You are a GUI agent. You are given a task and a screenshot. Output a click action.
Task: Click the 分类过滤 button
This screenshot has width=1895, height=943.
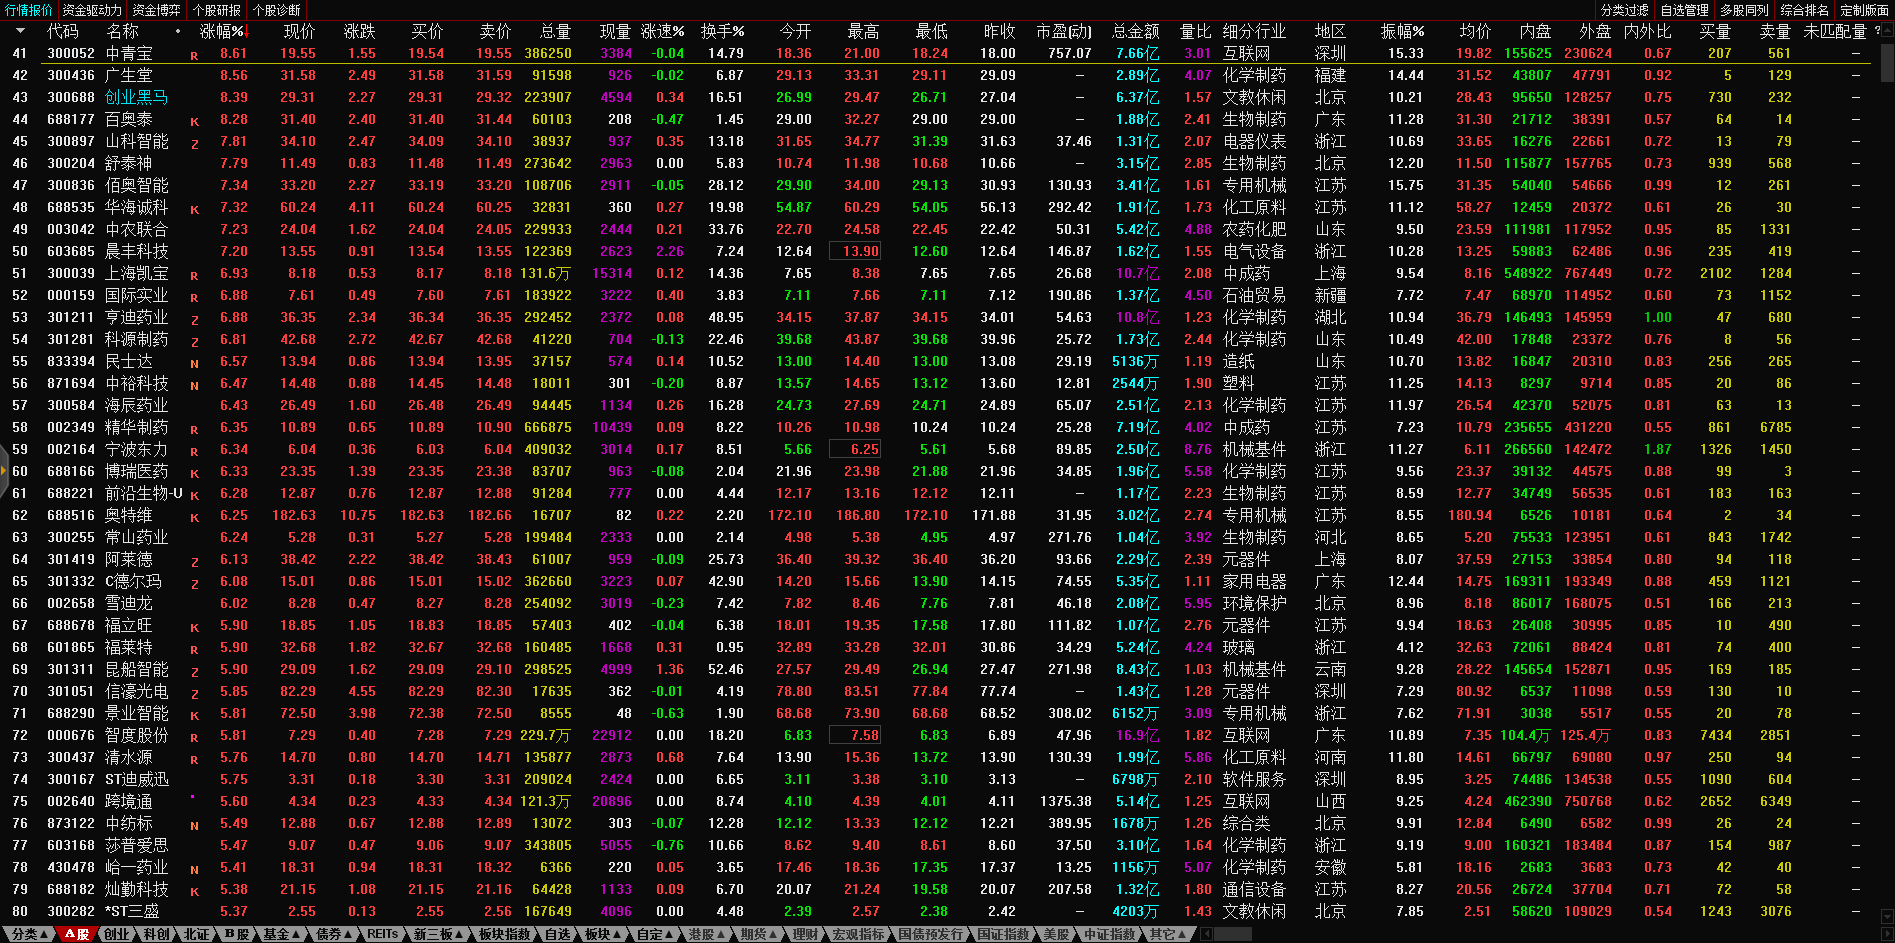point(1624,10)
